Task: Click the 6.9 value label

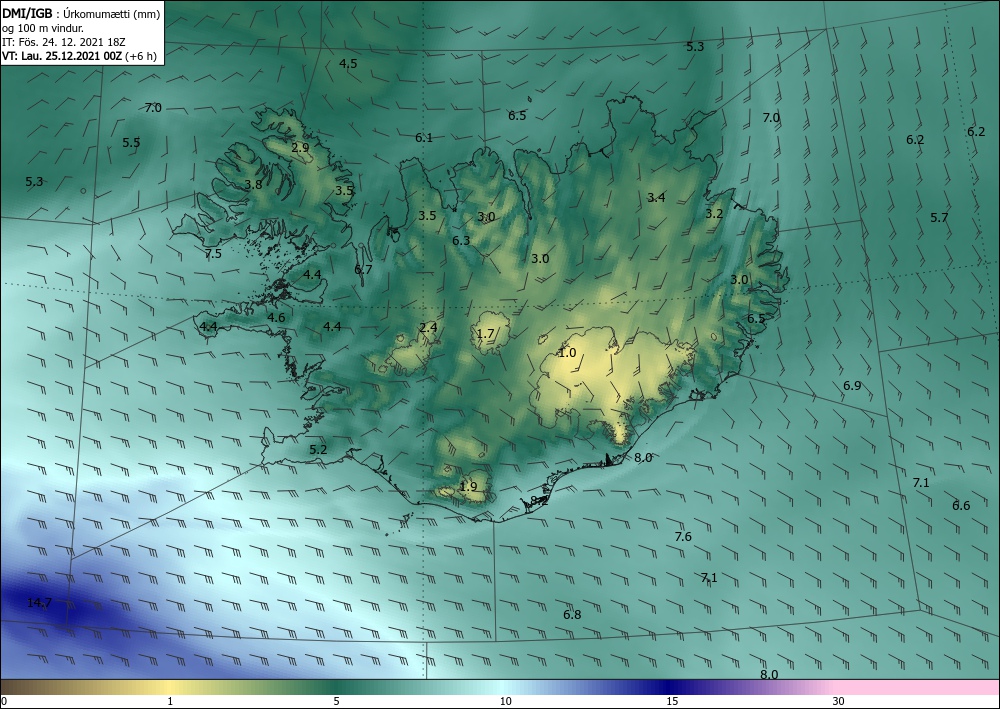Action: [852, 386]
